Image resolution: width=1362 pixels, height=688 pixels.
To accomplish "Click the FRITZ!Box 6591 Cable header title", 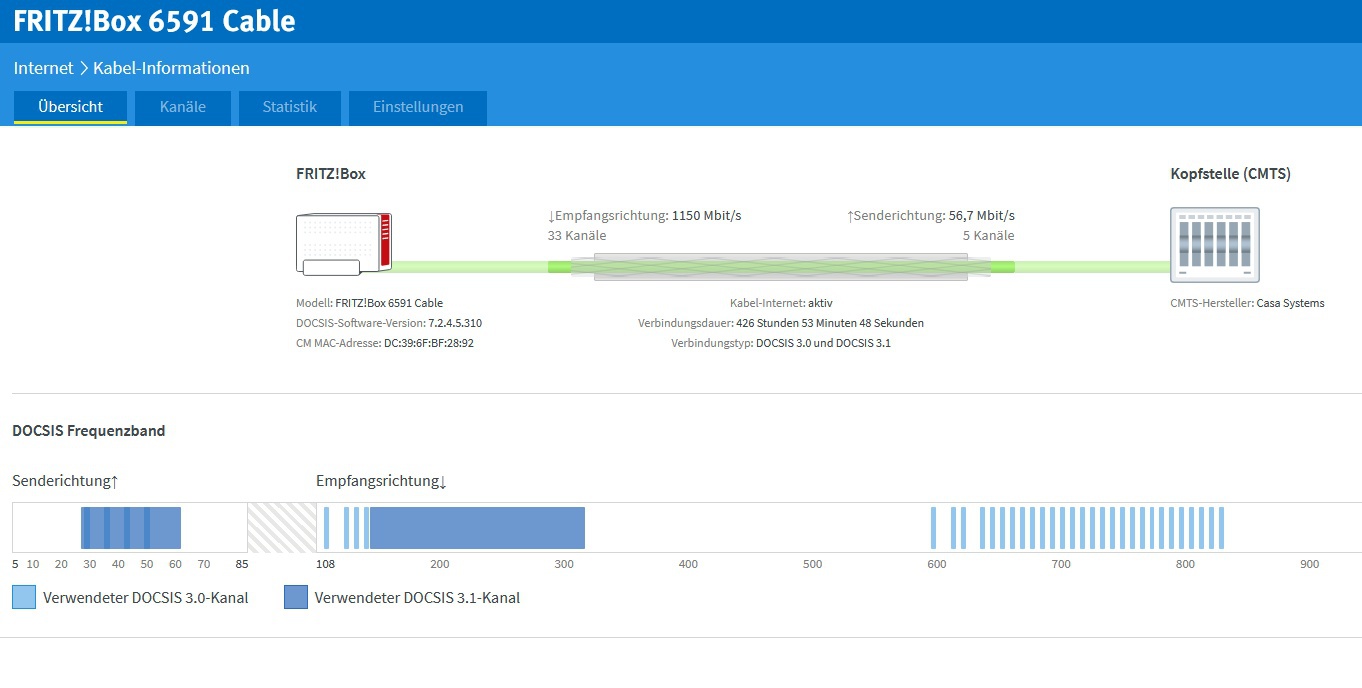I will click(x=154, y=21).
